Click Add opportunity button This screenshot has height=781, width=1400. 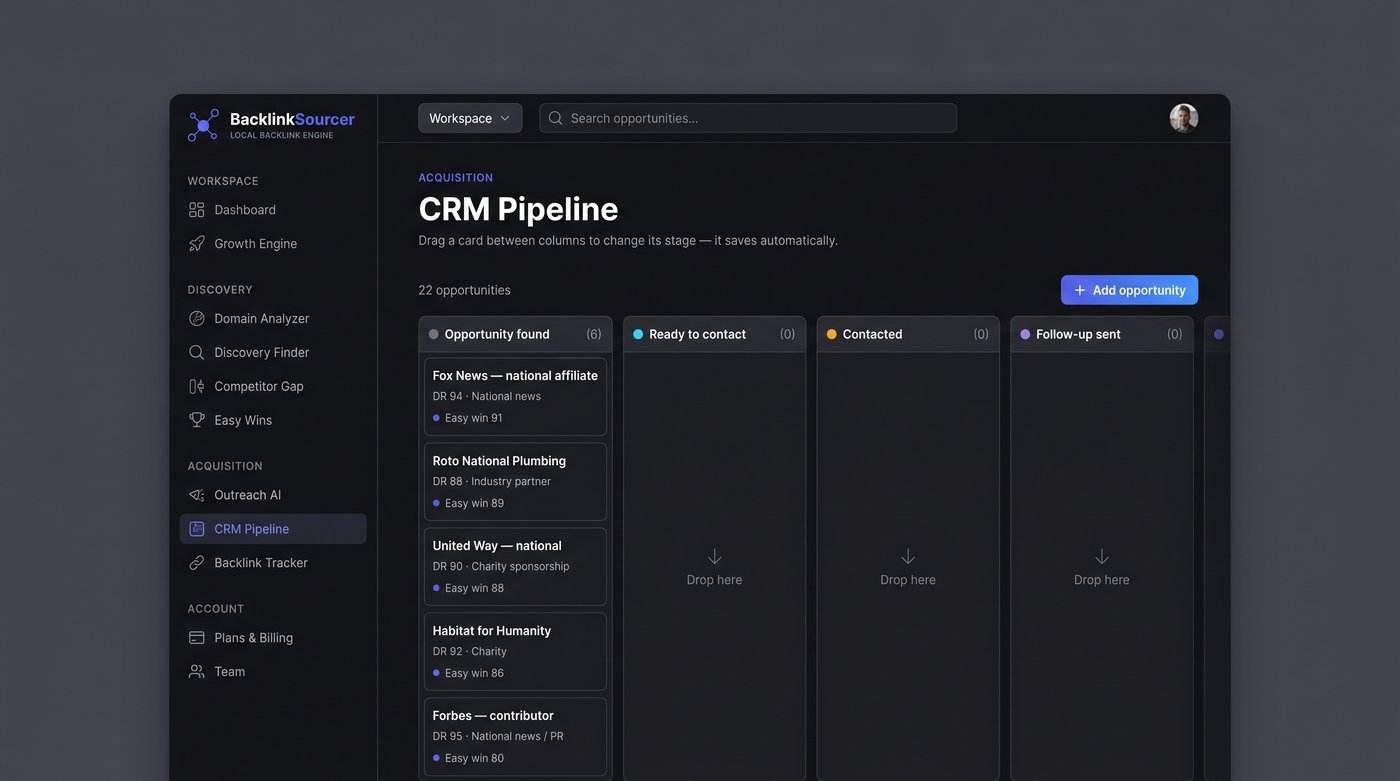tap(1129, 291)
